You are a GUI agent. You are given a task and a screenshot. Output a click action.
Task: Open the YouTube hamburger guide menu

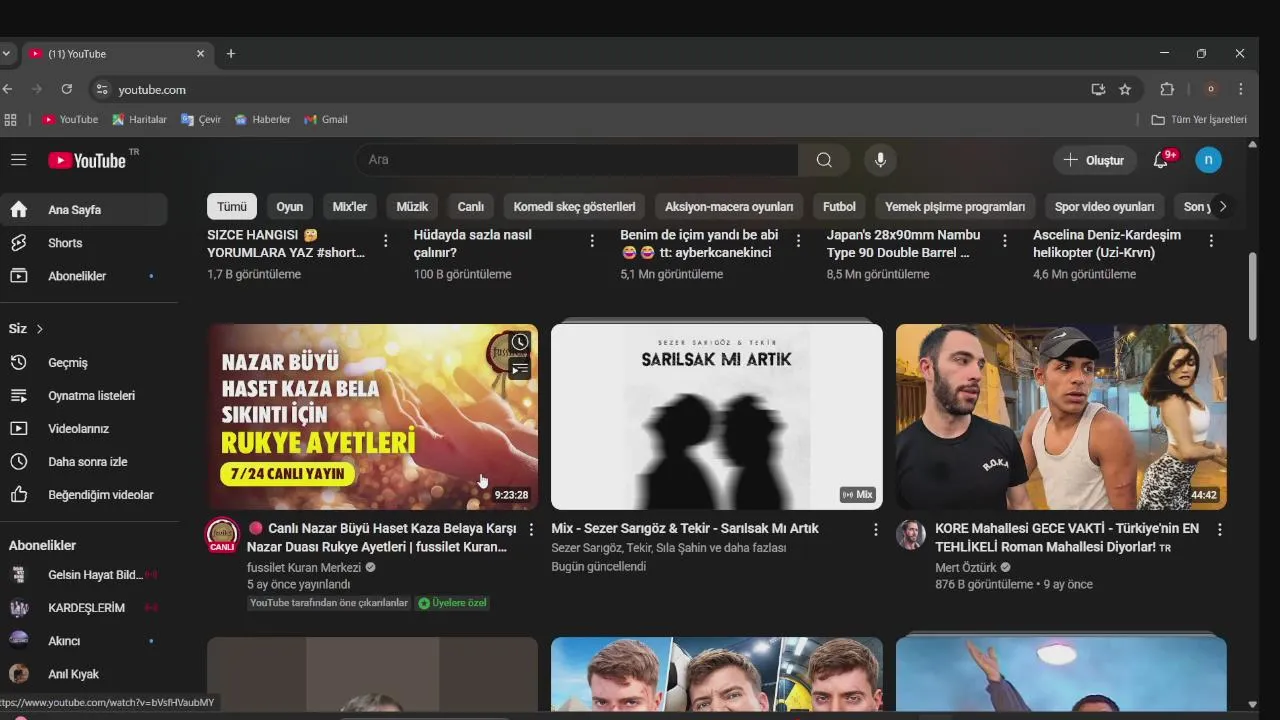click(x=18, y=160)
